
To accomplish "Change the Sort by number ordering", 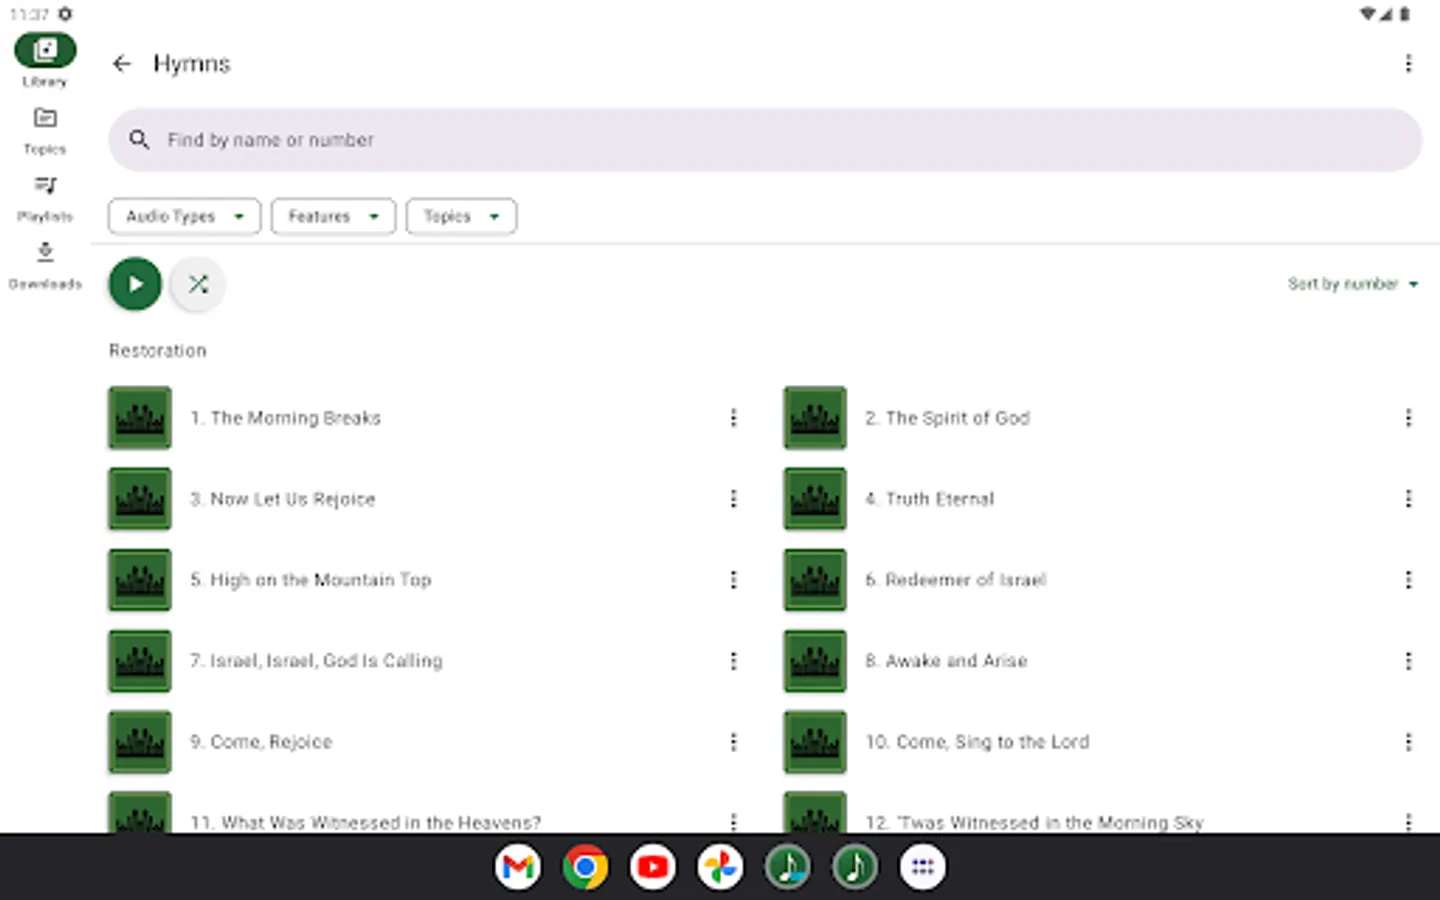I will click(1352, 284).
